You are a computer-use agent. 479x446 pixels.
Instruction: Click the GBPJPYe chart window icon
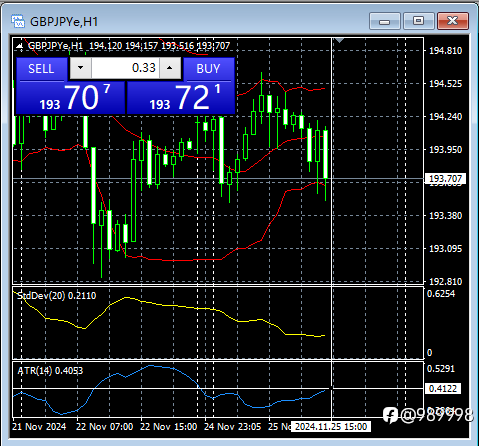18,21
